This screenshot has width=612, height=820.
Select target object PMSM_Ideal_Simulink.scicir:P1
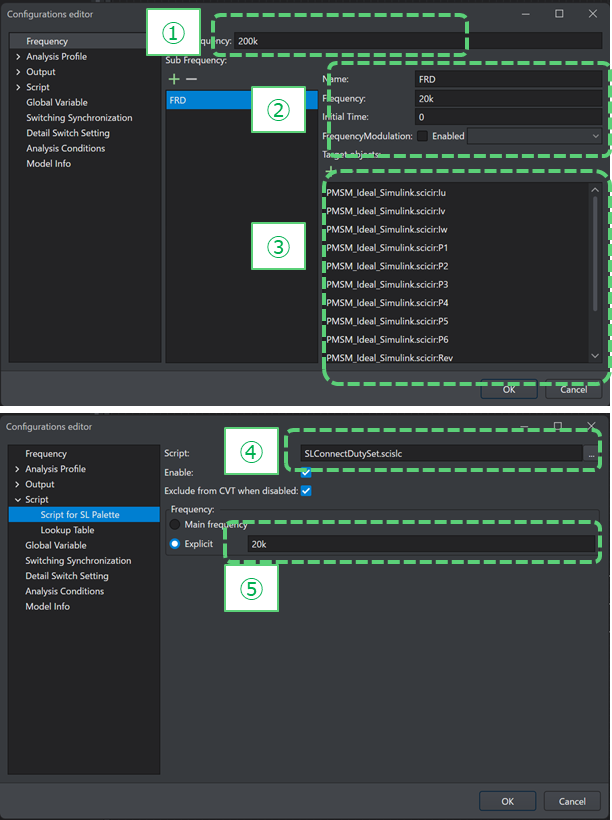click(x=387, y=248)
